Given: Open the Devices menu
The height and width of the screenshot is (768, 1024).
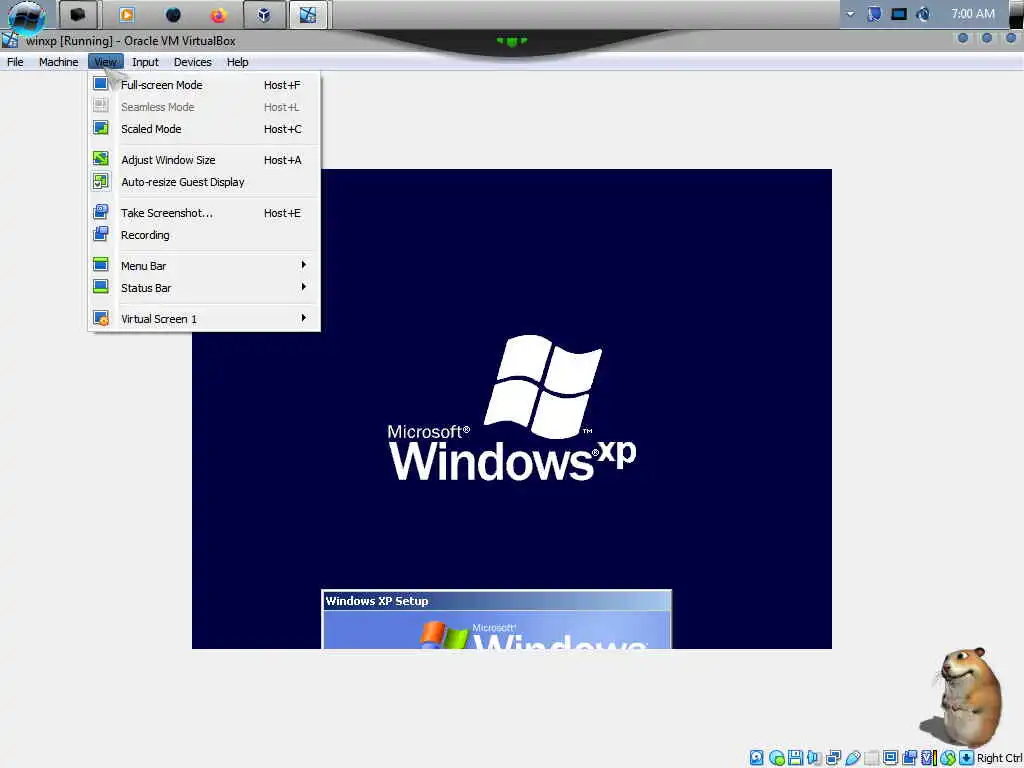Looking at the screenshot, I should tap(192, 62).
